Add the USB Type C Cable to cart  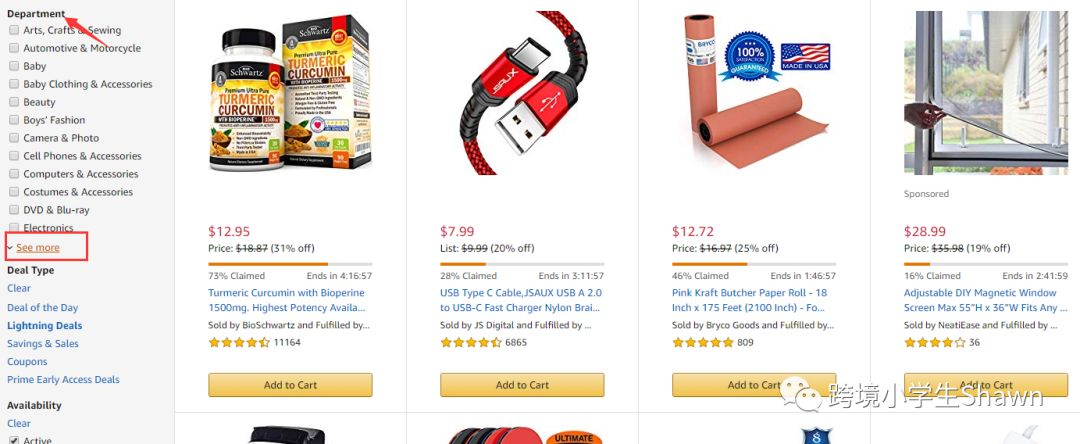click(x=522, y=385)
